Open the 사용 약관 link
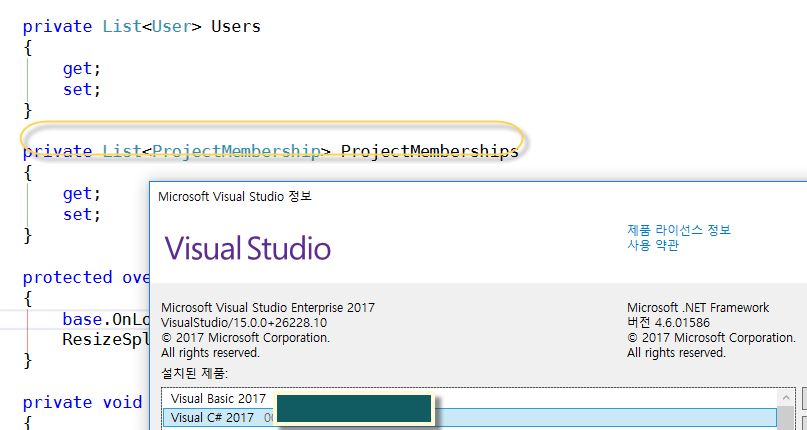Image resolution: width=807 pixels, height=430 pixels. 653,245
